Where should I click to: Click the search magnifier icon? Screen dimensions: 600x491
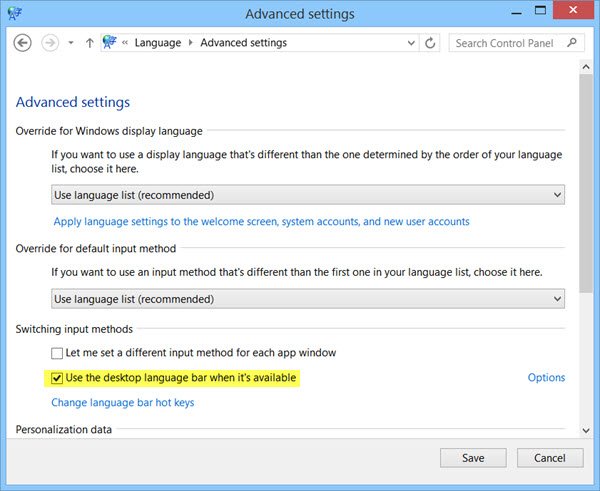(x=572, y=43)
